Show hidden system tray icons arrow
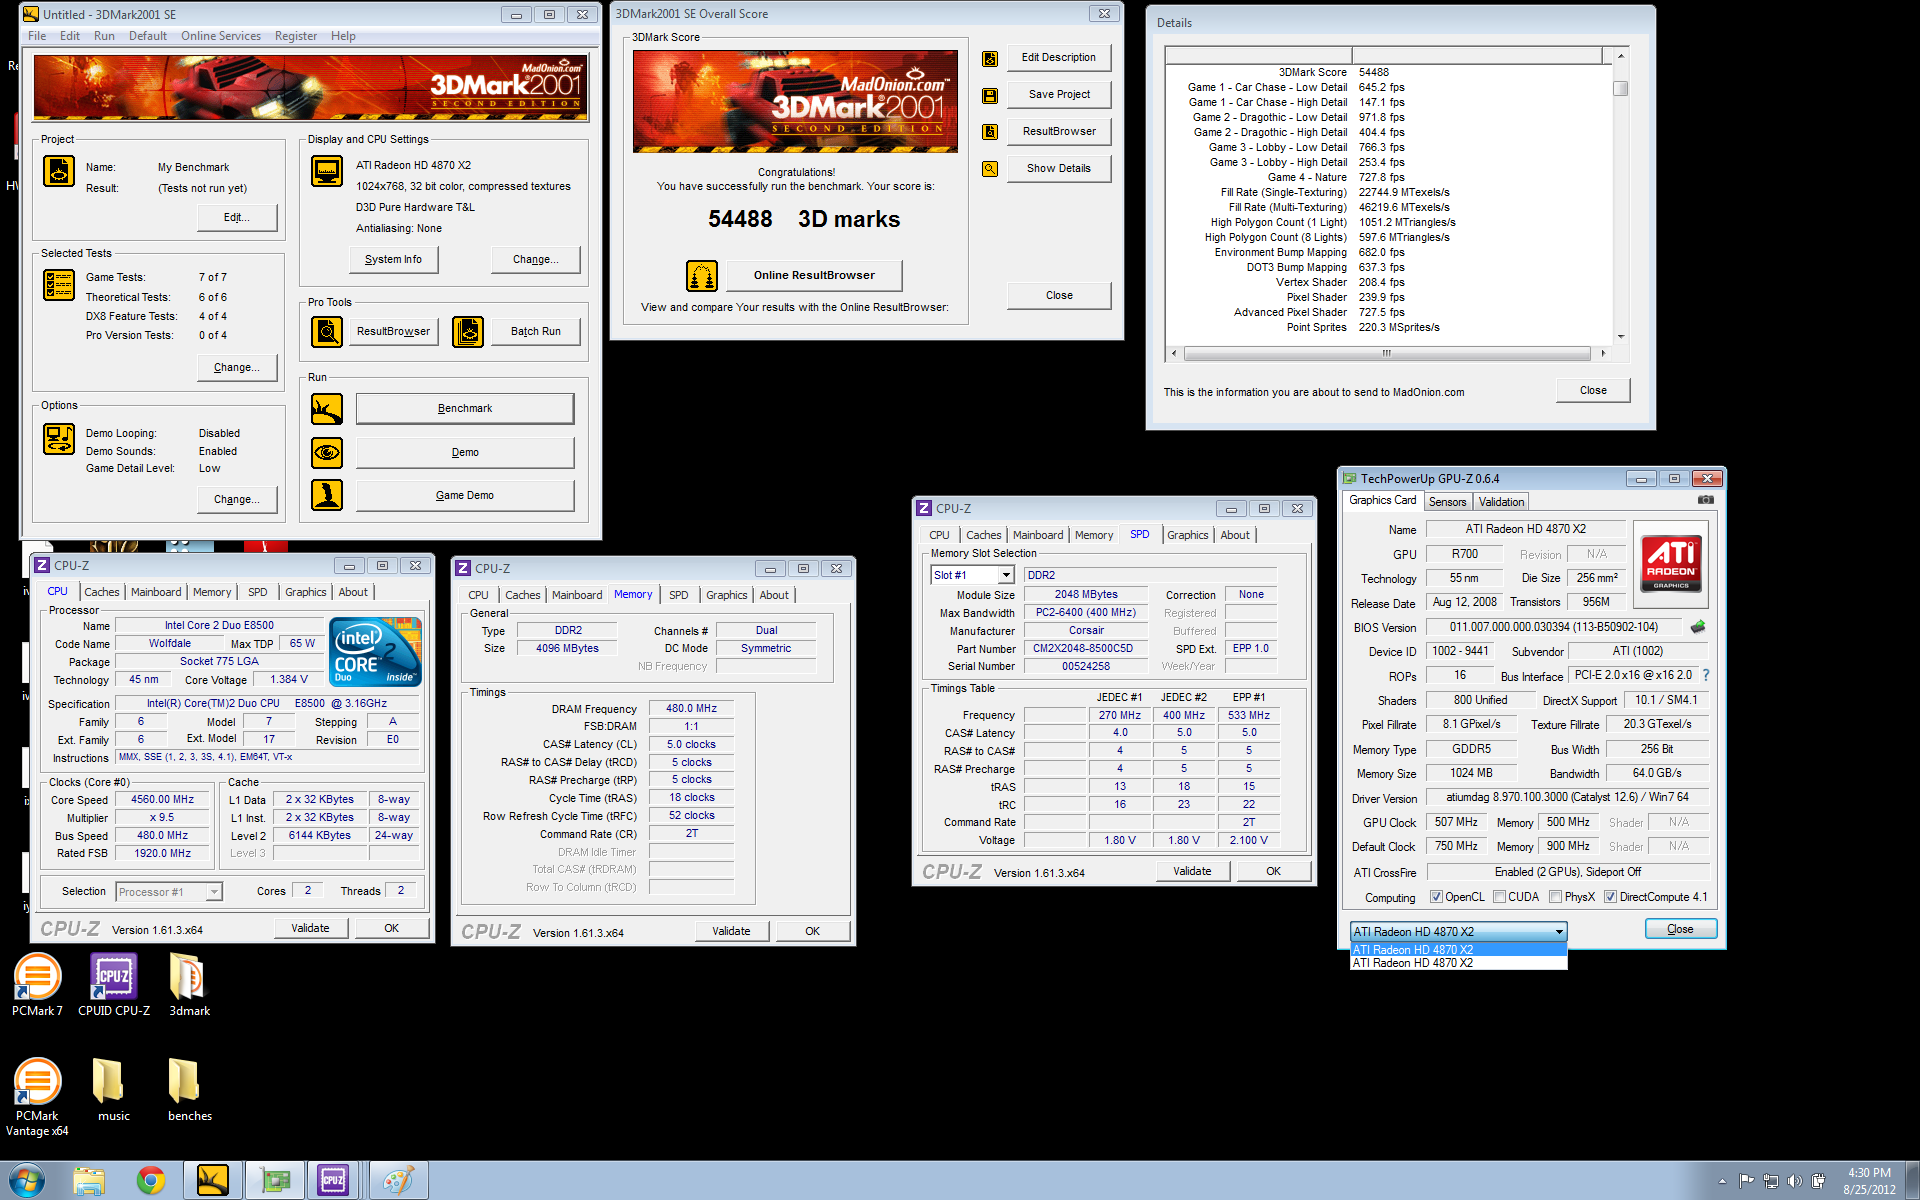The width and height of the screenshot is (1920, 1200). (1722, 1181)
